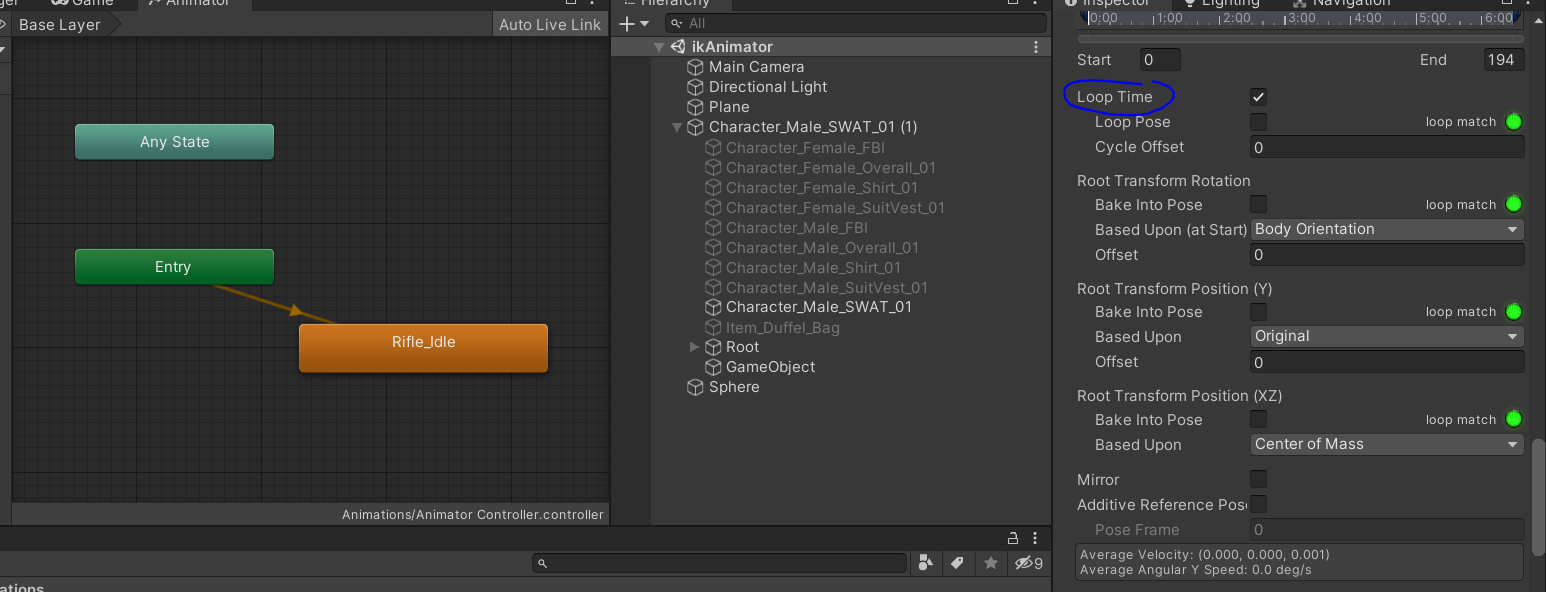Screen dimensions: 1546x592
Task: Click the Auto Live Link button
Action: [550, 24]
